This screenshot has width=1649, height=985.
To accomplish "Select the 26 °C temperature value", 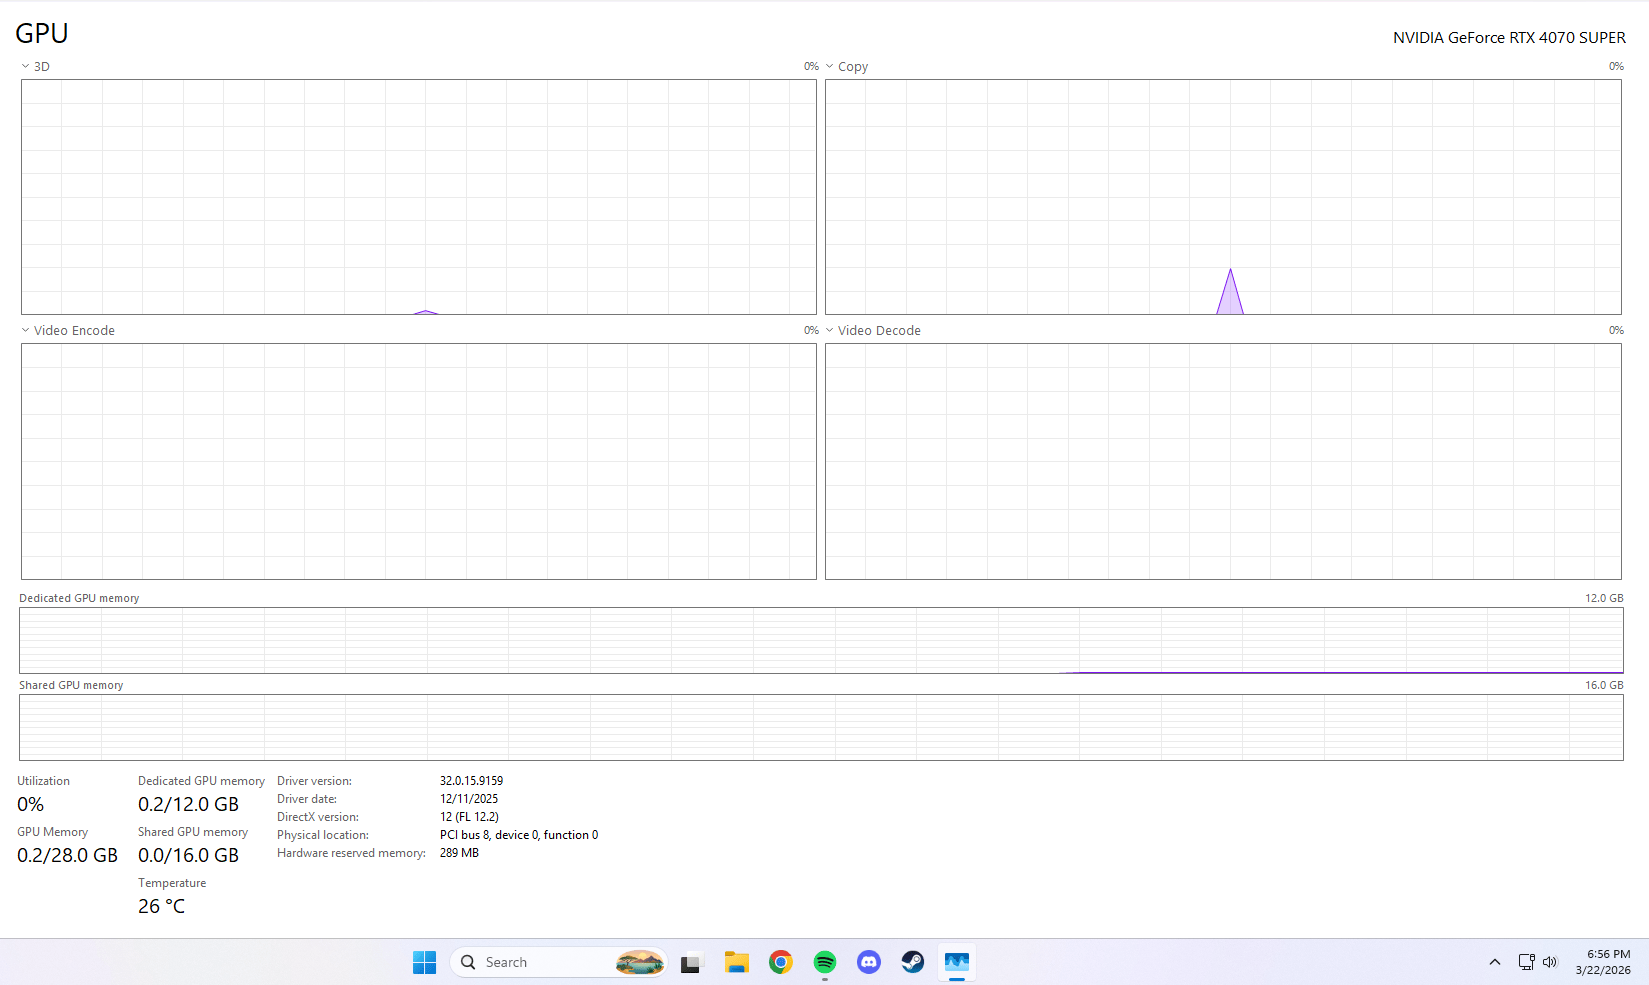I will [x=161, y=906].
